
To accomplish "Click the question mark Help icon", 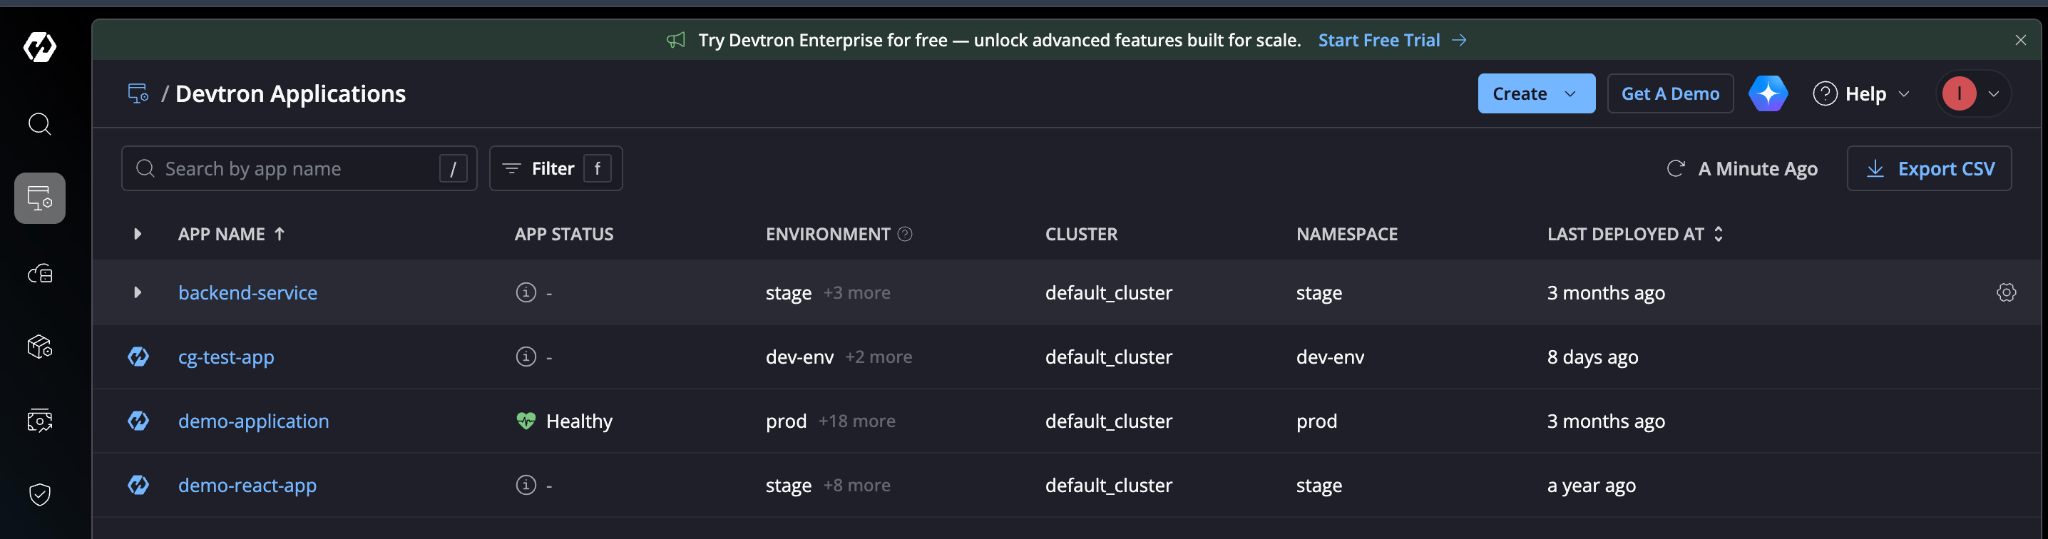I will click(x=1825, y=94).
